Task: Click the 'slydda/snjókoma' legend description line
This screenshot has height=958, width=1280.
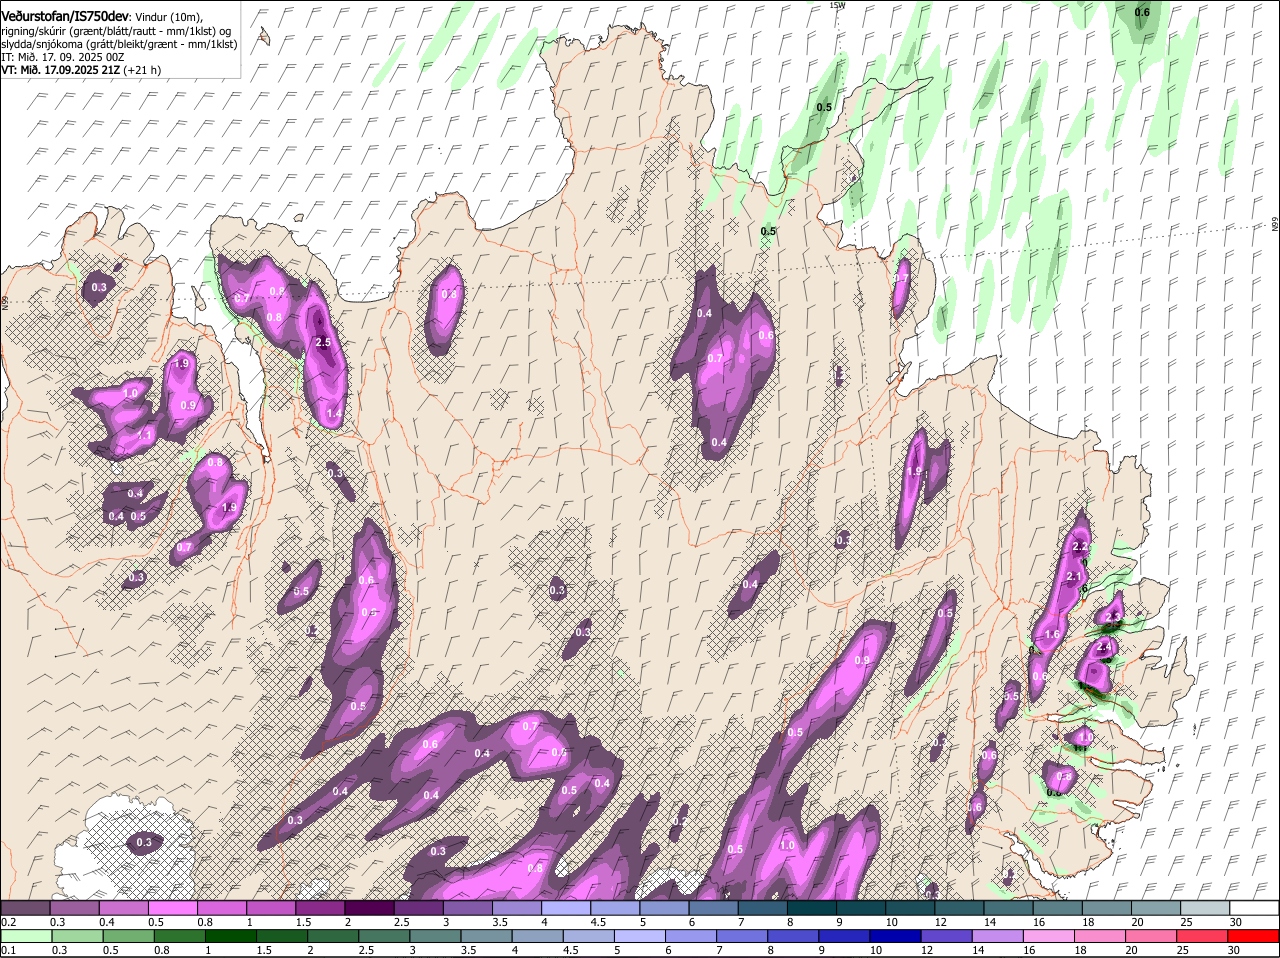Action: coord(119,44)
